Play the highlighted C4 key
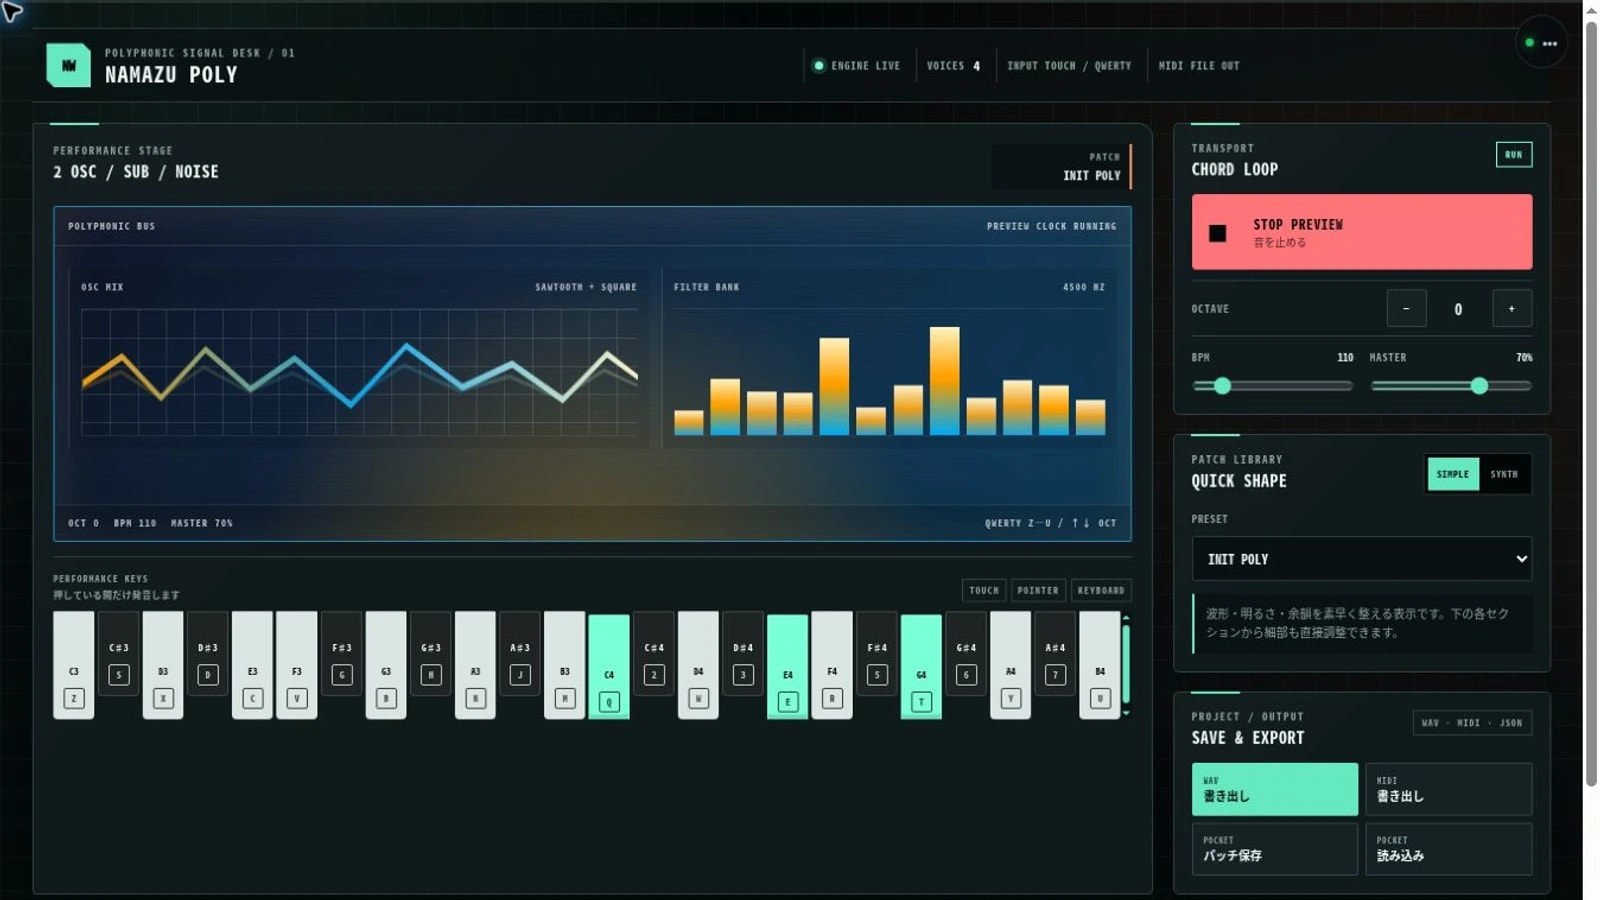 pyautogui.click(x=609, y=667)
